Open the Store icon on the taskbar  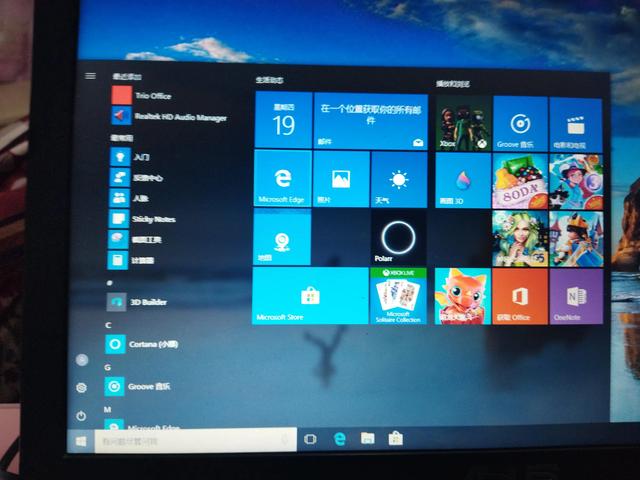(396, 438)
